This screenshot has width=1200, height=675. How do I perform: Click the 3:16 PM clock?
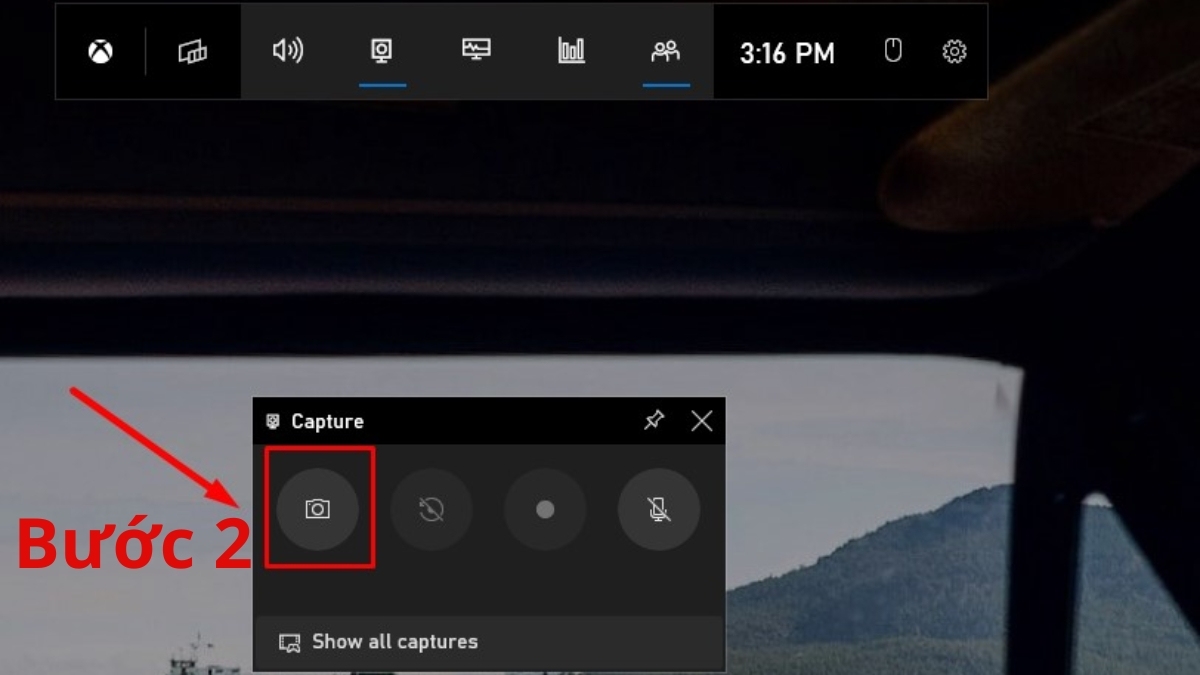[x=787, y=53]
